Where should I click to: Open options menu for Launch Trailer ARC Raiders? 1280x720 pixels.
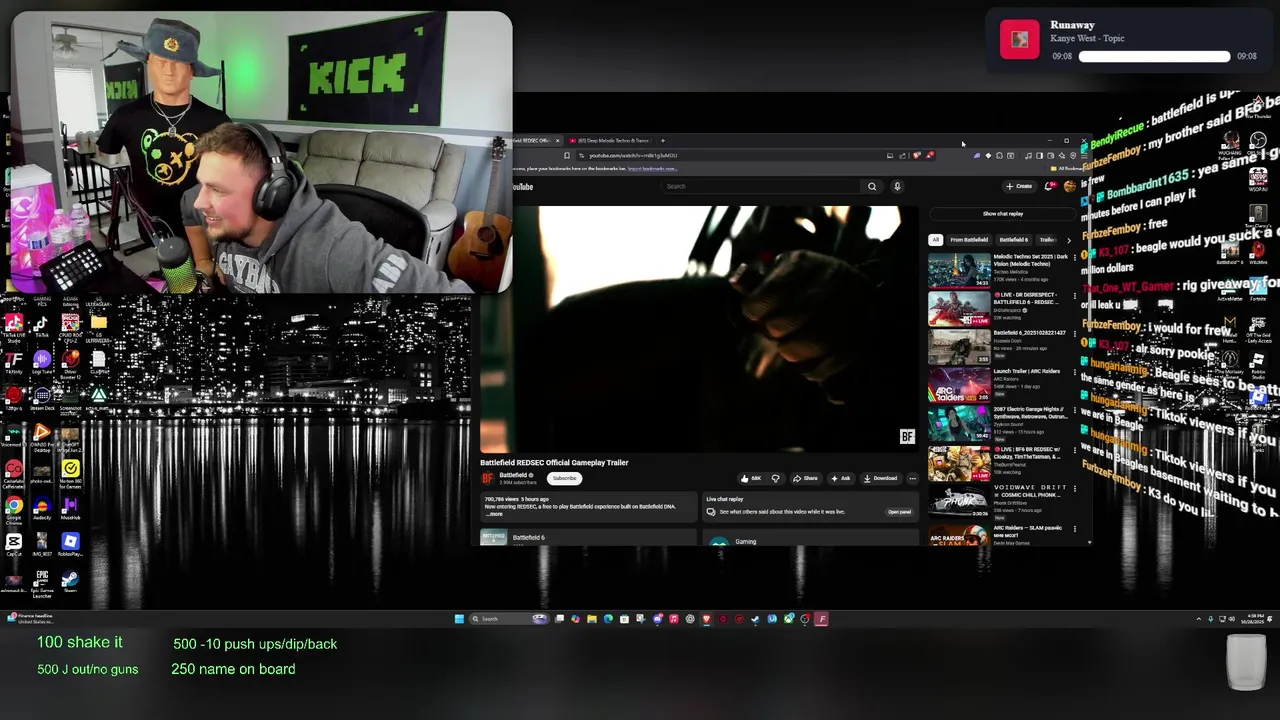tap(1075, 372)
